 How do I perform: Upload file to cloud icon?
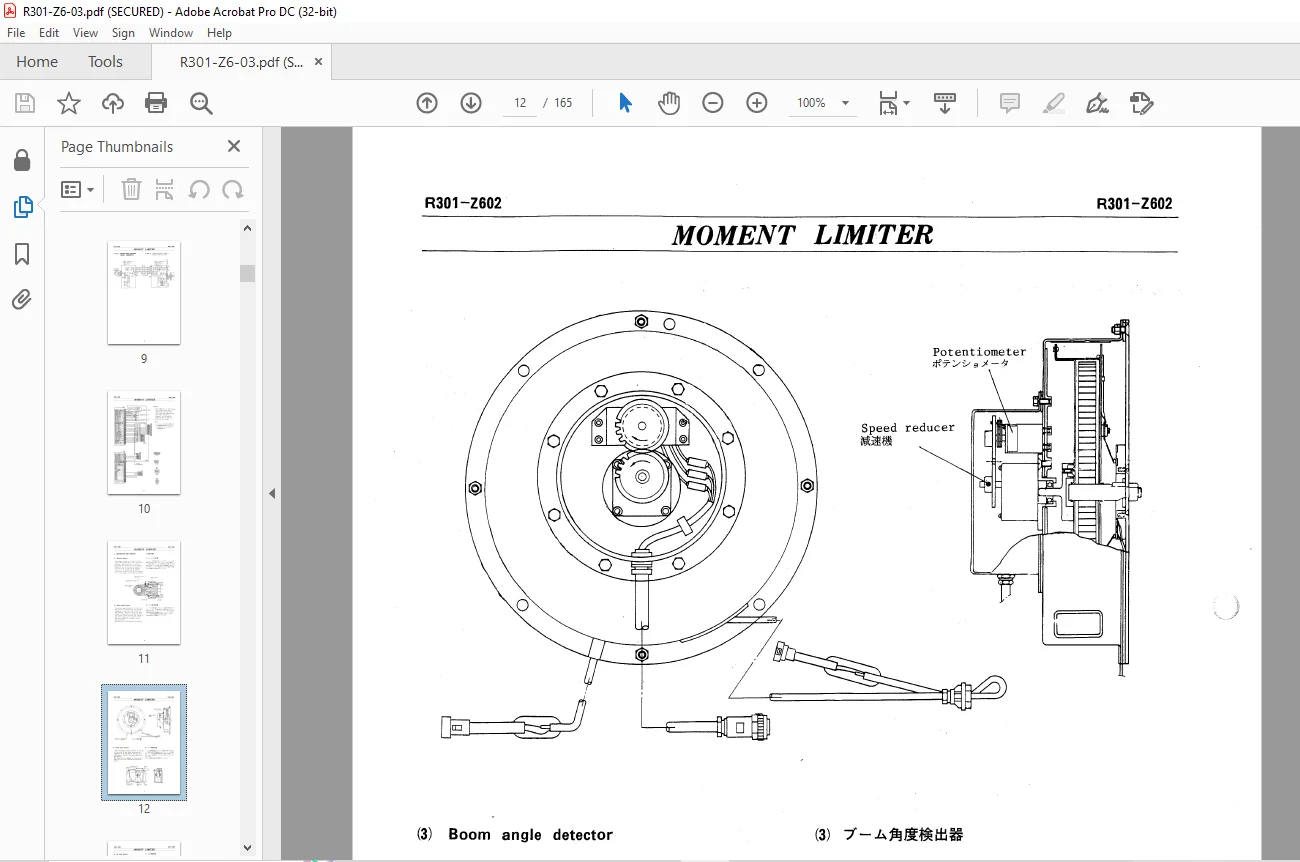113,103
